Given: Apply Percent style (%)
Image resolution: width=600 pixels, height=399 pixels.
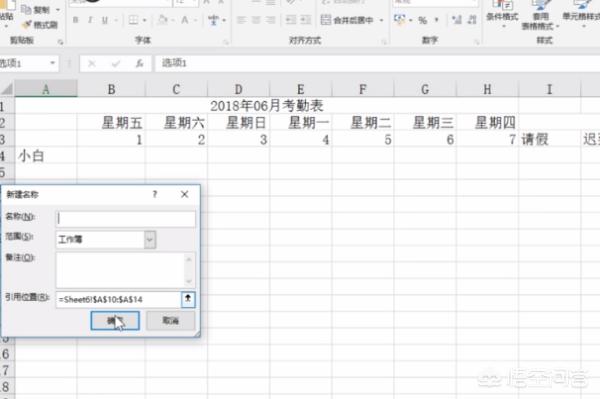Looking at the screenshot, I should 422,20.
